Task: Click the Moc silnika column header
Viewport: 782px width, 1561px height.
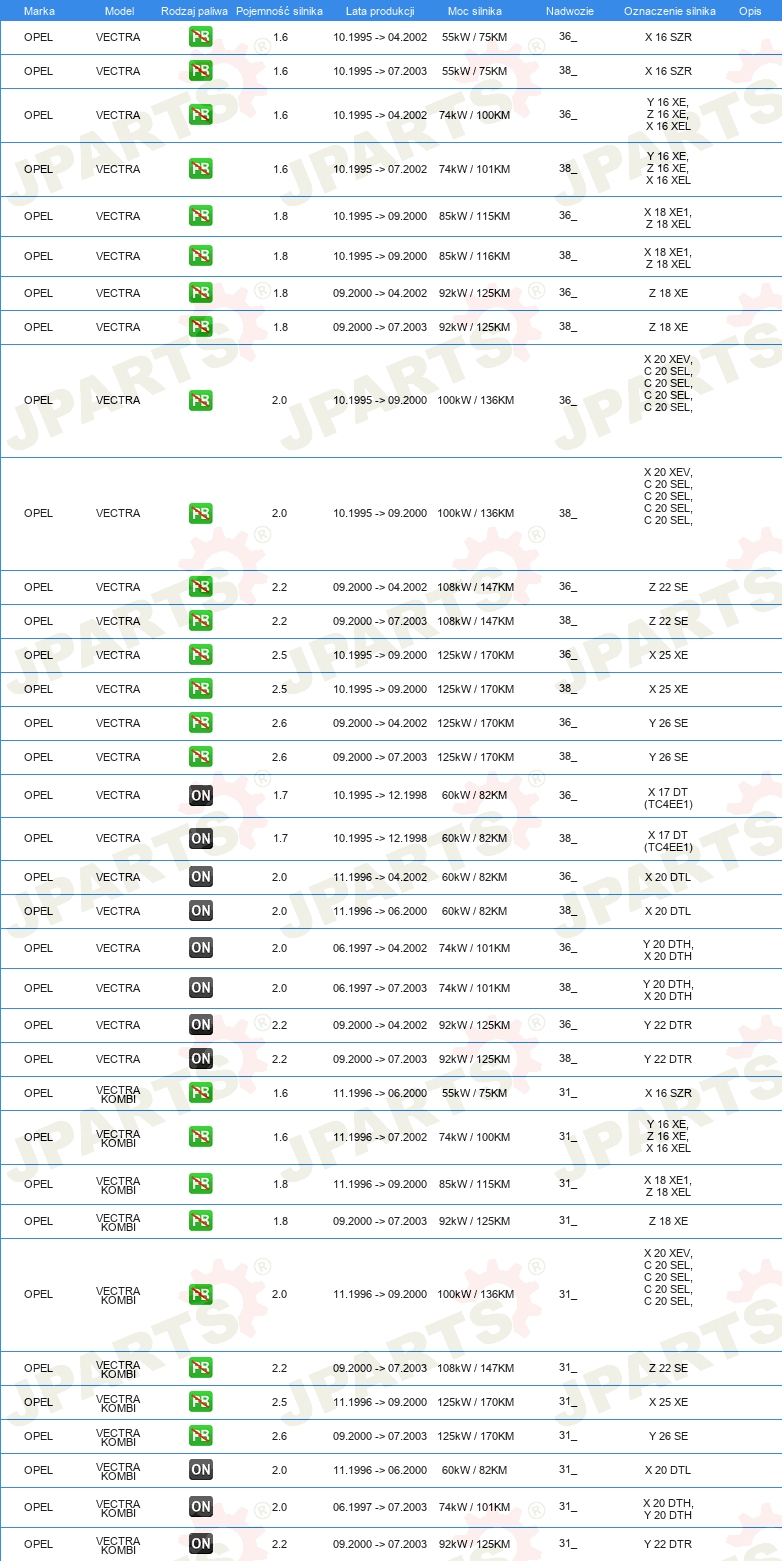Action: click(x=475, y=11)
